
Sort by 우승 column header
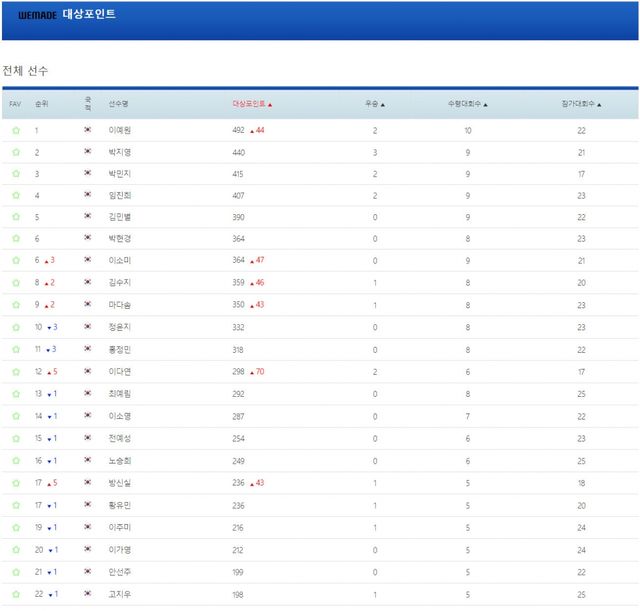(374, 104)
